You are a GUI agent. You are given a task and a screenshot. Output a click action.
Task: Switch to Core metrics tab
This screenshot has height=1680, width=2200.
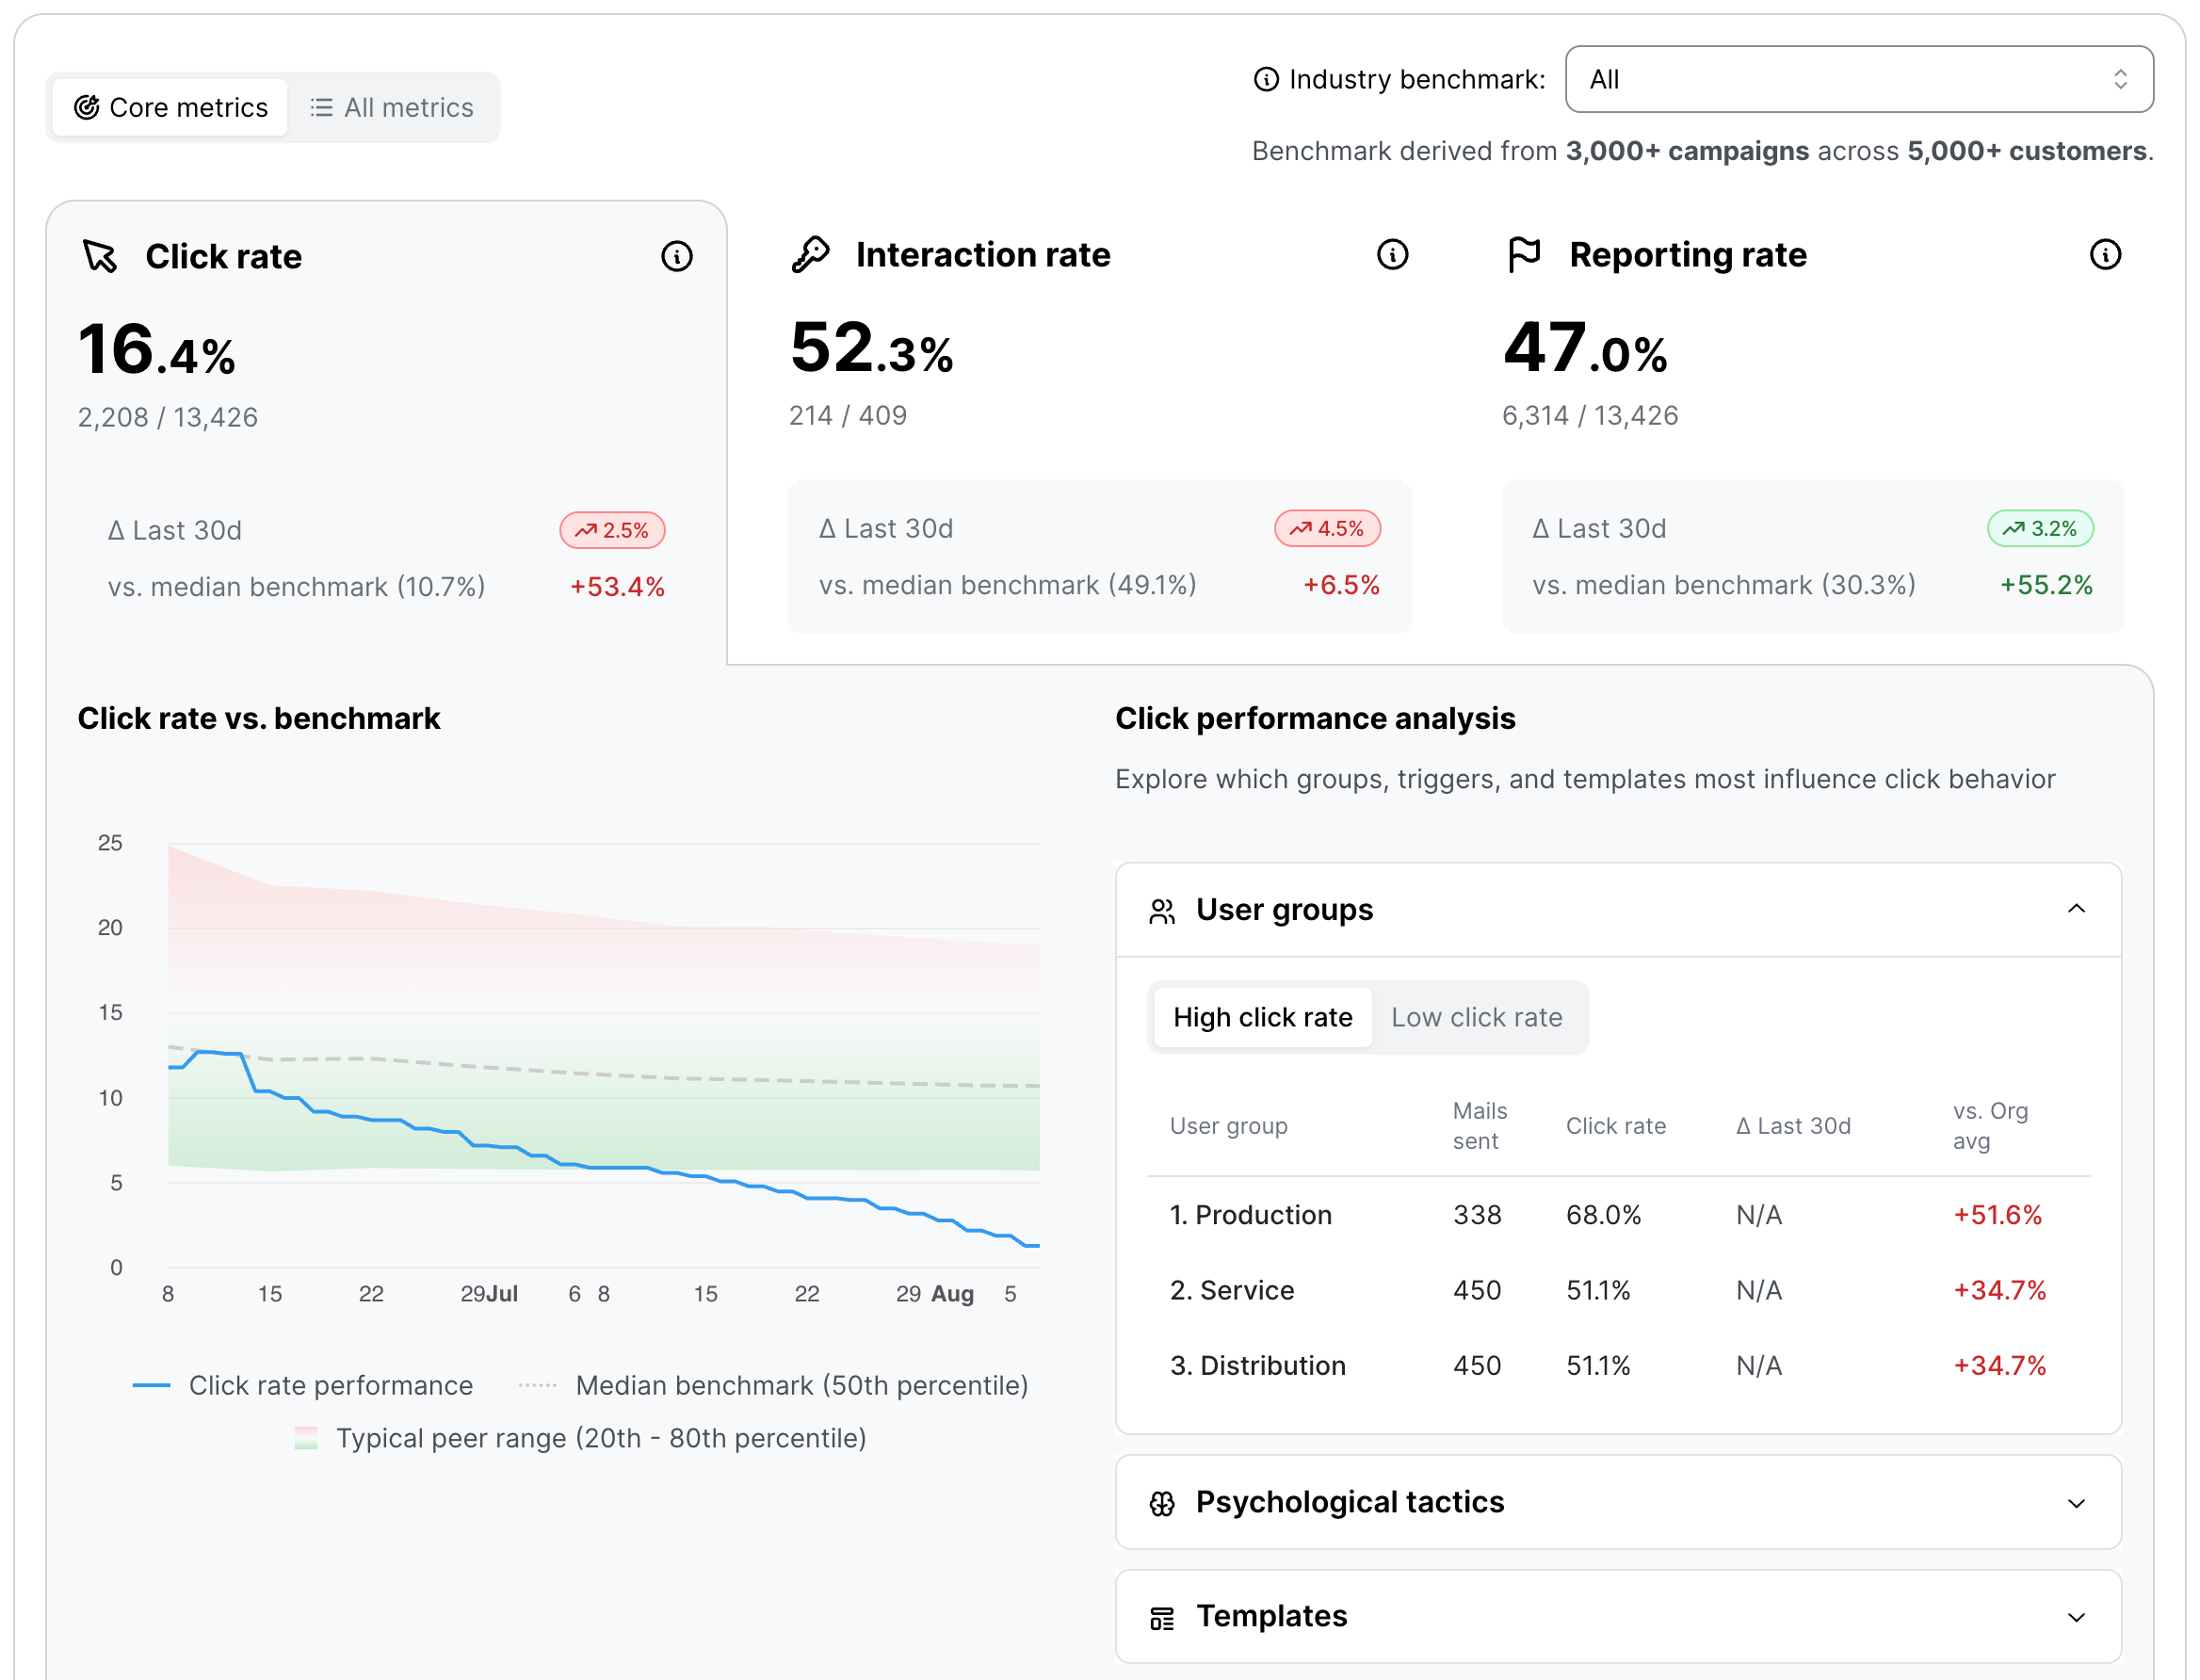pos(171,107)
